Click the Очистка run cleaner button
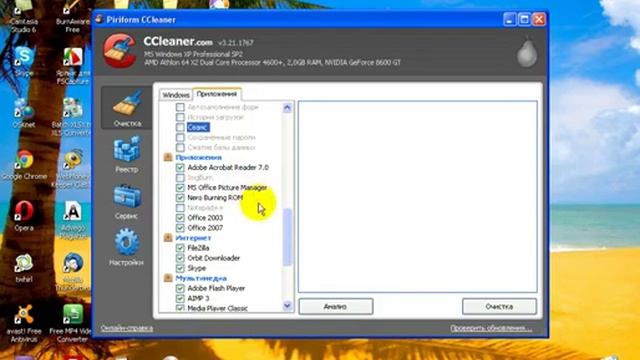This screenshot has width=640, height=360. (499, 307)
